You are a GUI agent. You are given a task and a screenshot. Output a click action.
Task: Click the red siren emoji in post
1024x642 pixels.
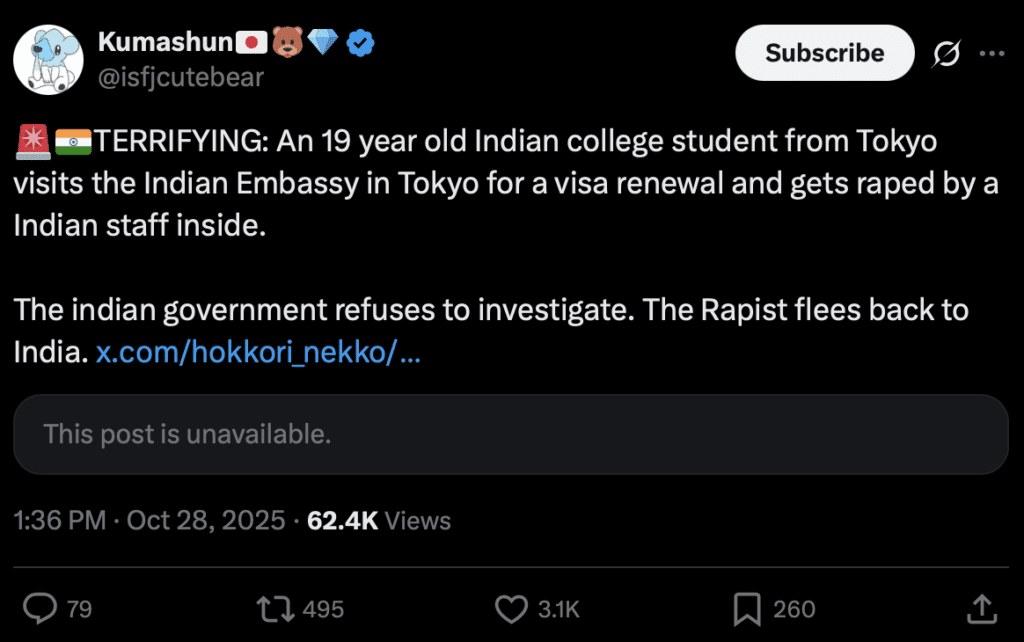[32, 143]
